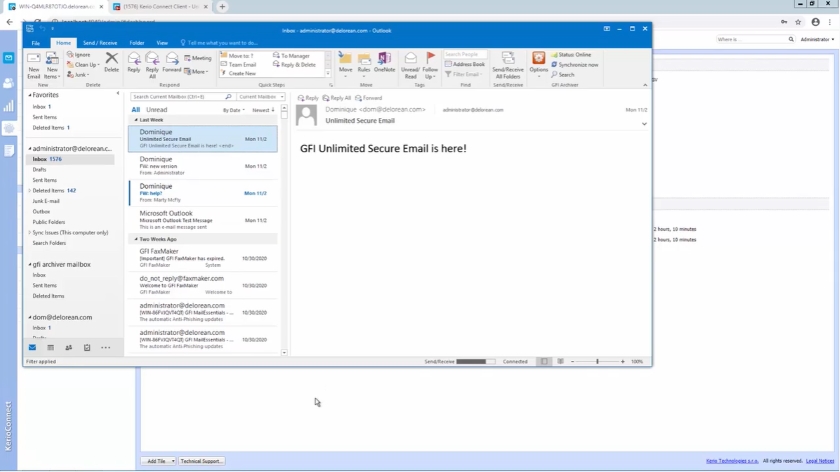Screen dimensions: 840x472
Task: Switch to Reading view in status bar
Action: click(x=560, y=362)
